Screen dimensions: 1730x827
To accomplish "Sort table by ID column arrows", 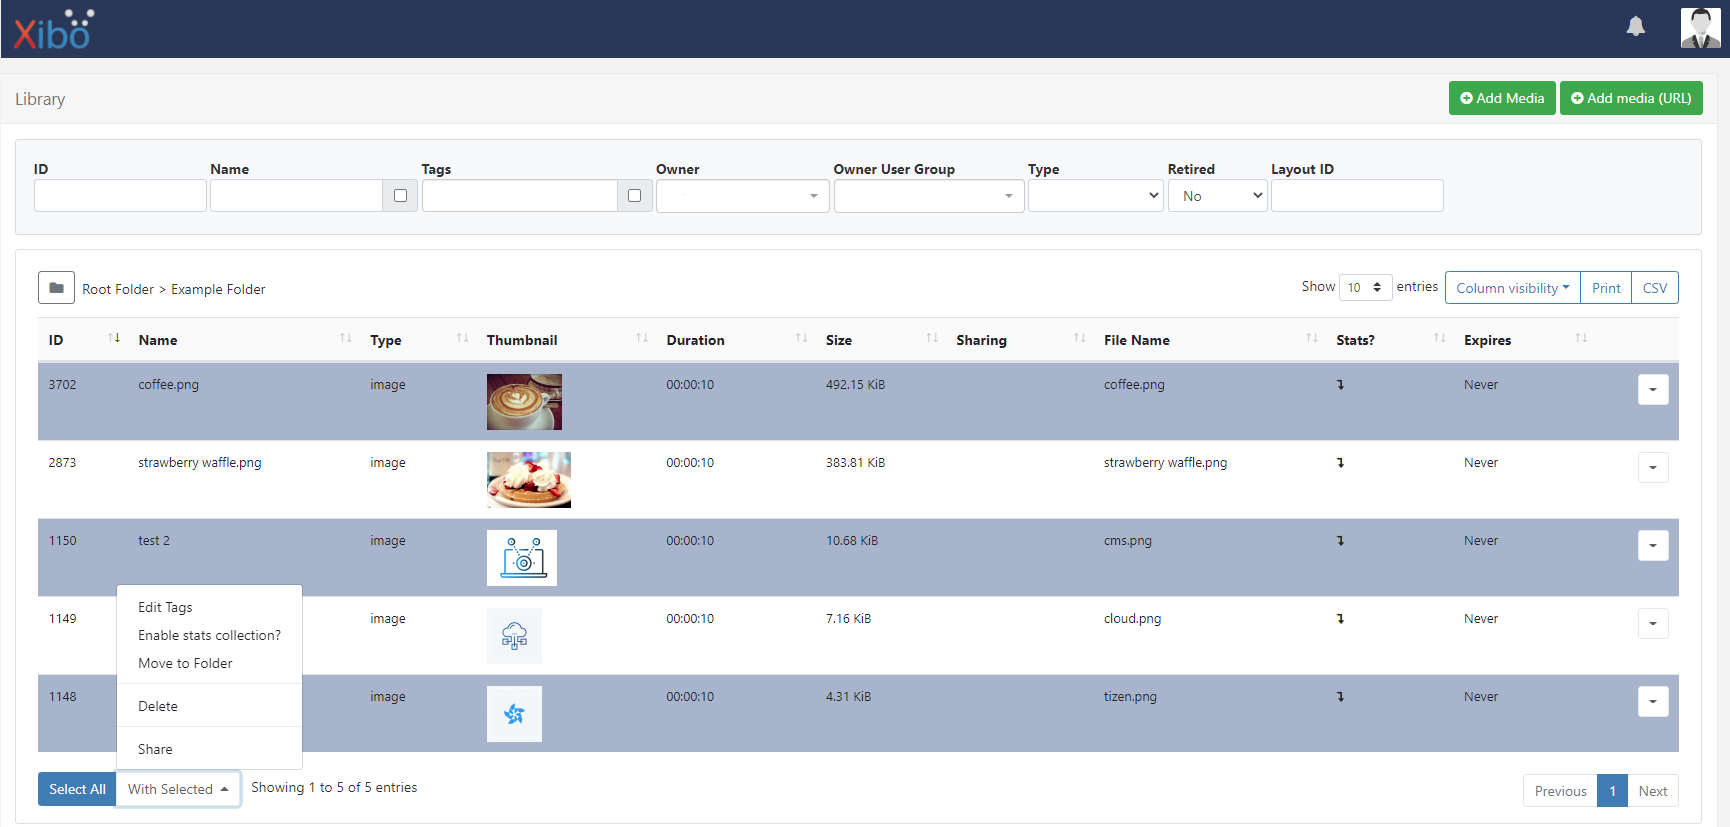I will pos(114,339).
